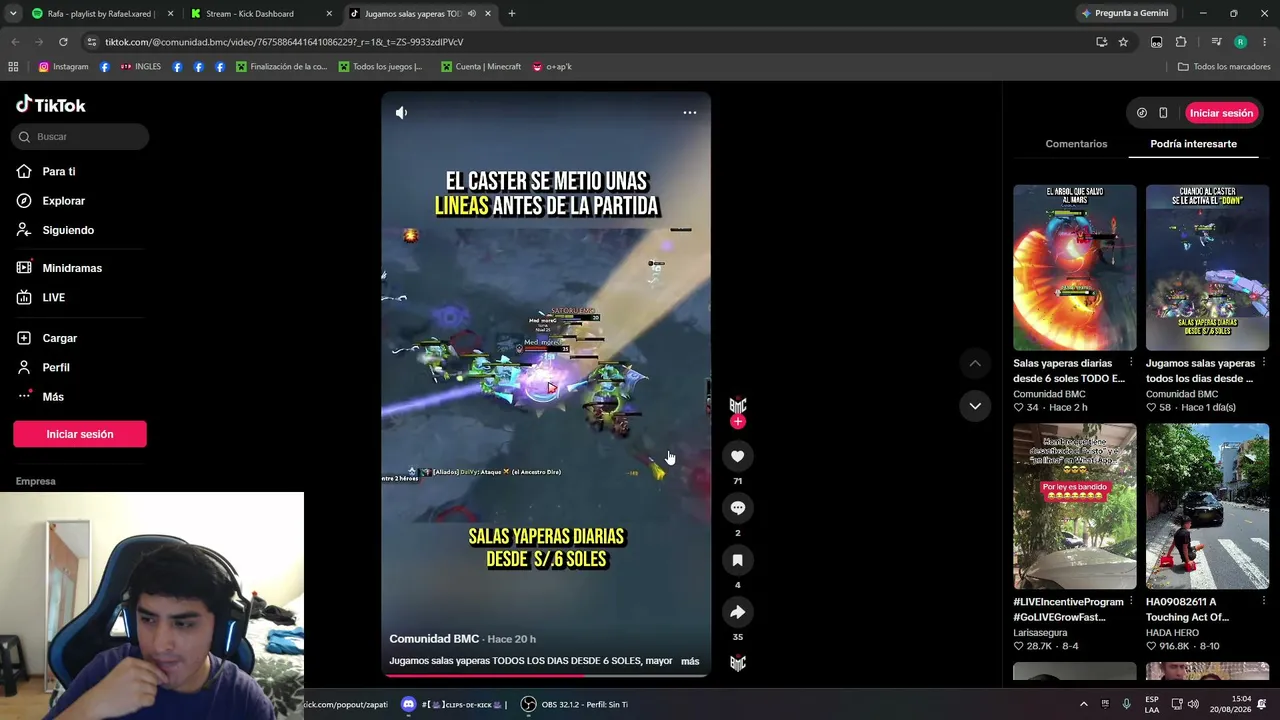The height and width of the screenshot is (720, 1280).
Task: Open the INGLES bookmark
Action: pyautogui.click(x=141, y=67)
